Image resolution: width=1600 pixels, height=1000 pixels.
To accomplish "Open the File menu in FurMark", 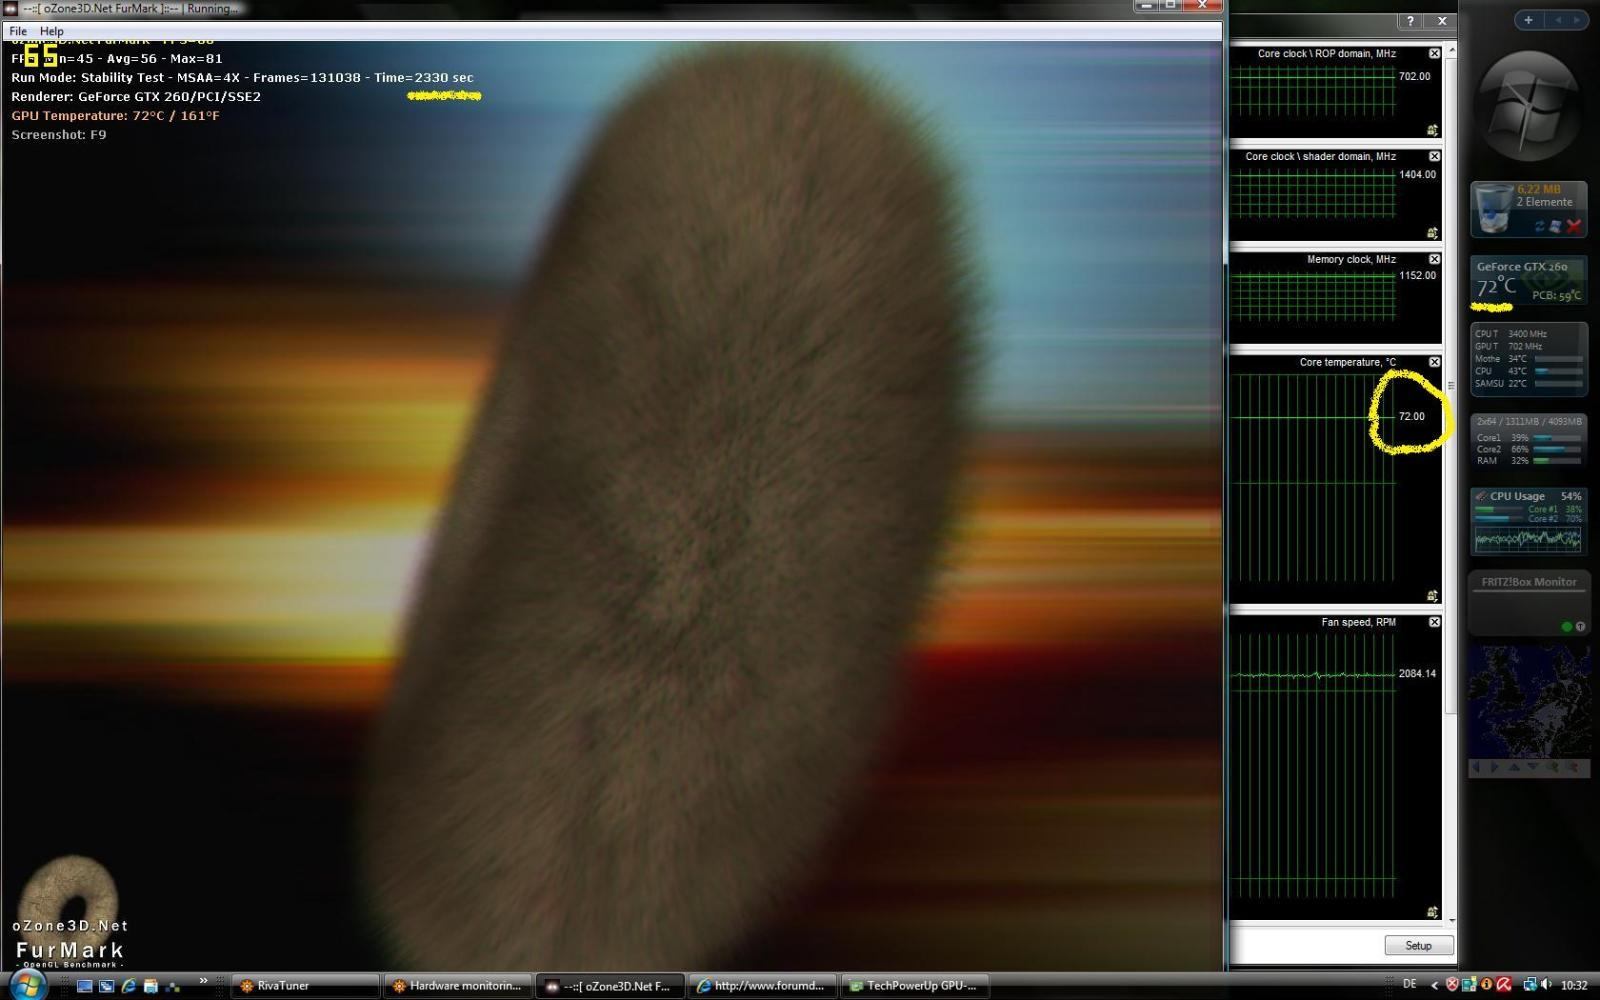I will (18, 31).
